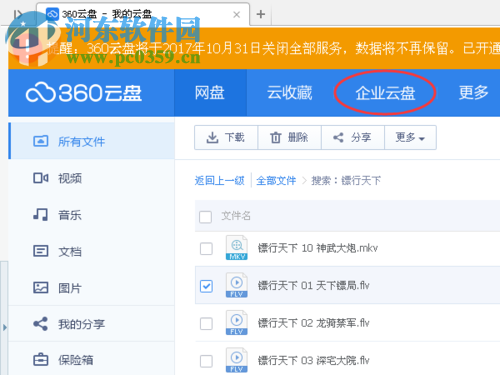The height and width of the screenshot is (375, 500).
Task: Open file 镖行天下 10 神武大炮.mkv
Action: click(318, 248)
